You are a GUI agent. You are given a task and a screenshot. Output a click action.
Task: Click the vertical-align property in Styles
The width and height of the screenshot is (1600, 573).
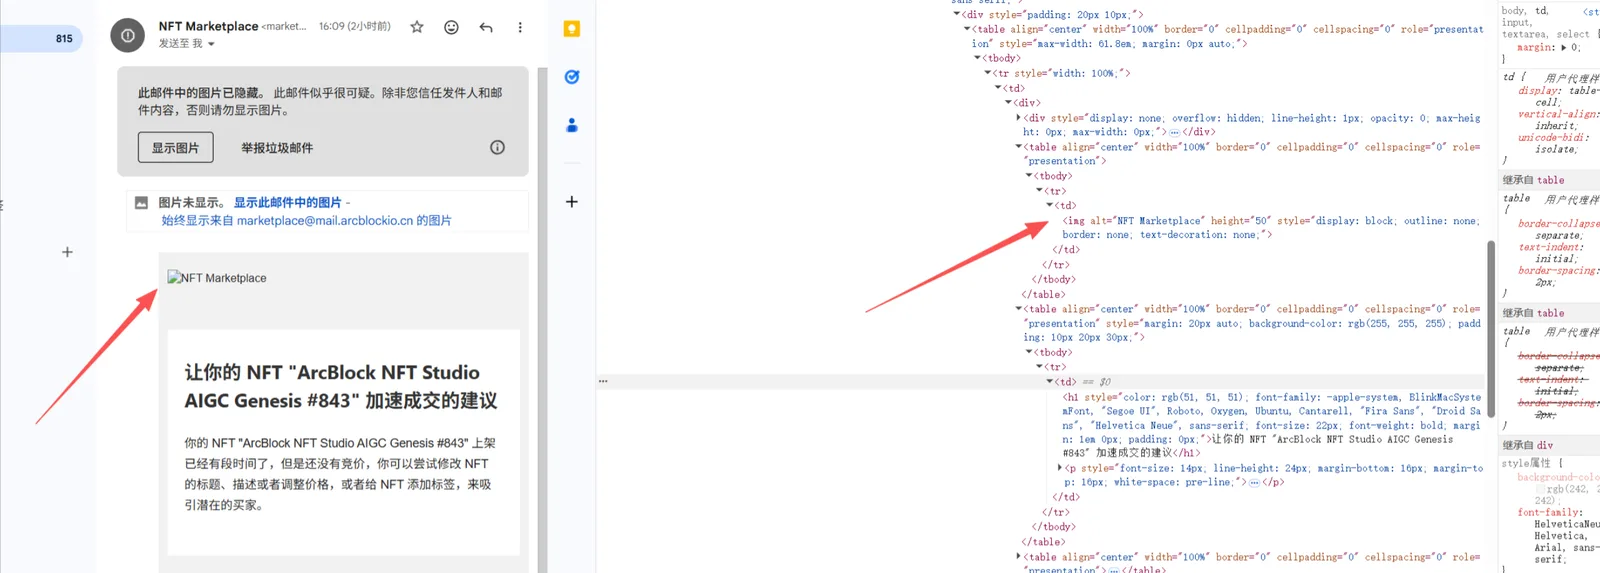coord(1557,114)
